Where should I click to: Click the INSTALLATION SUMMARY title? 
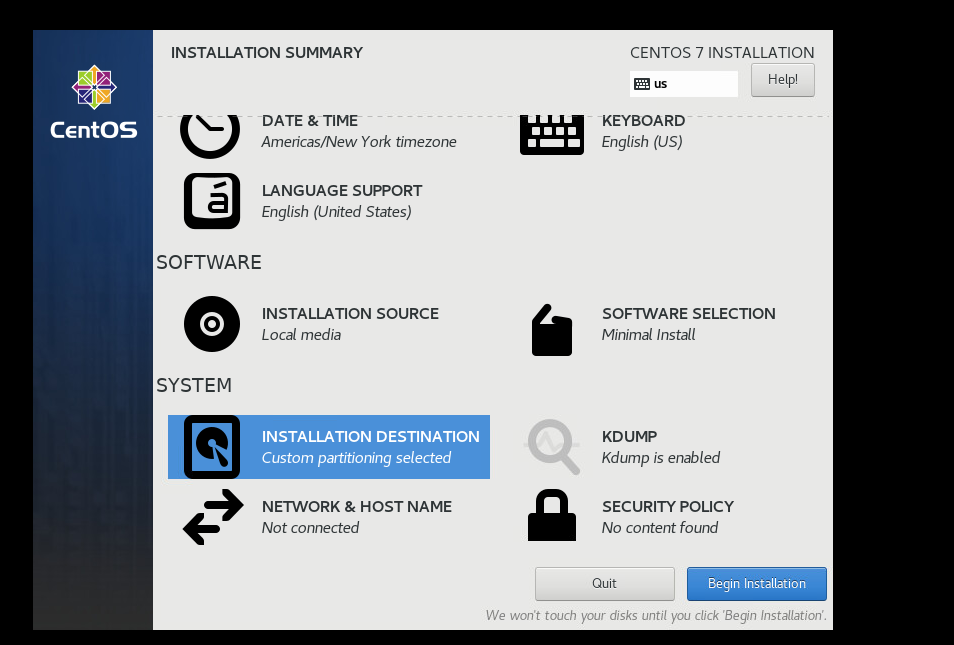click(x=266, y=52)
